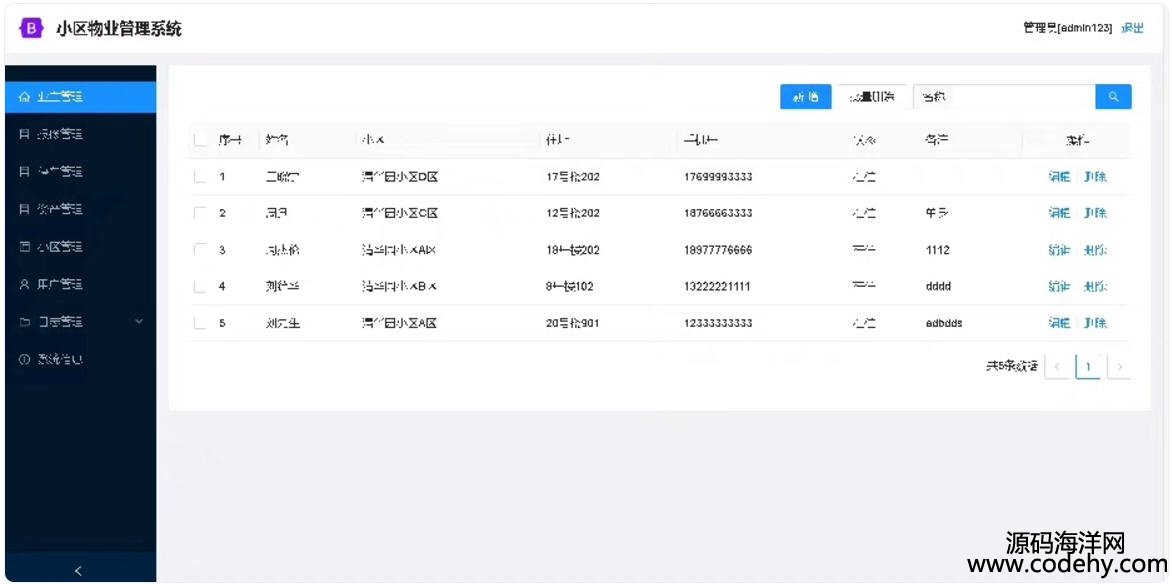1172x584 pixels.
Task: Open 小区管理 in the sidebar
Action: click(80, 247)
